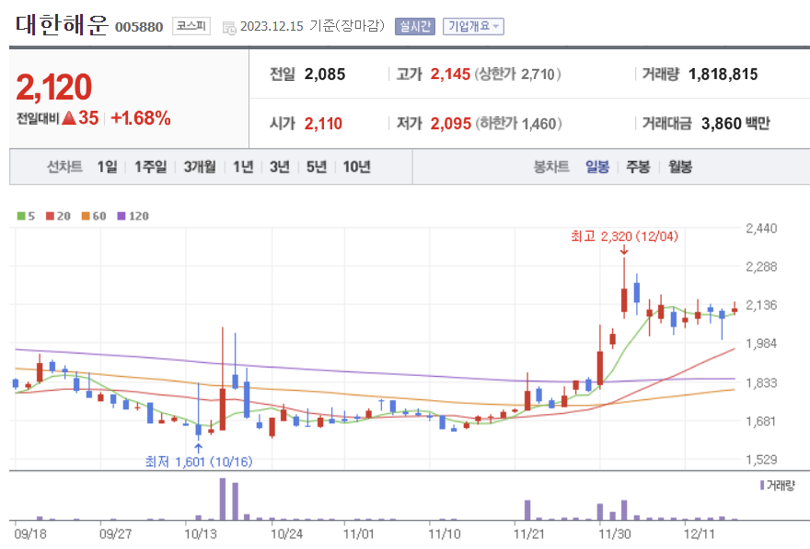Click the 거래대금 3,860 백만 value

736,124
